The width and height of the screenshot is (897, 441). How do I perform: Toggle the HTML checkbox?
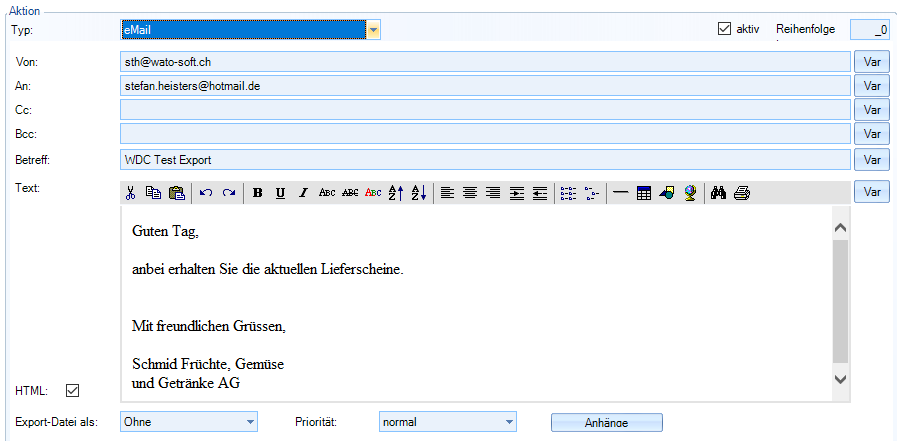(x=72, y=390)
